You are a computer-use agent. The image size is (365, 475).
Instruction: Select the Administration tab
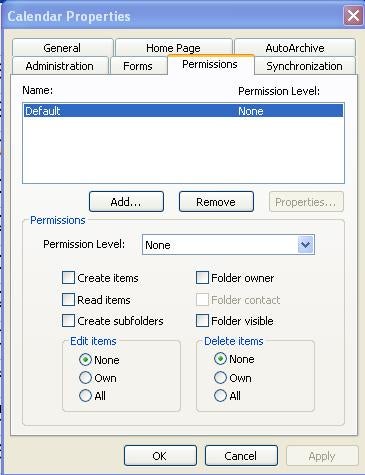(60, 66)
